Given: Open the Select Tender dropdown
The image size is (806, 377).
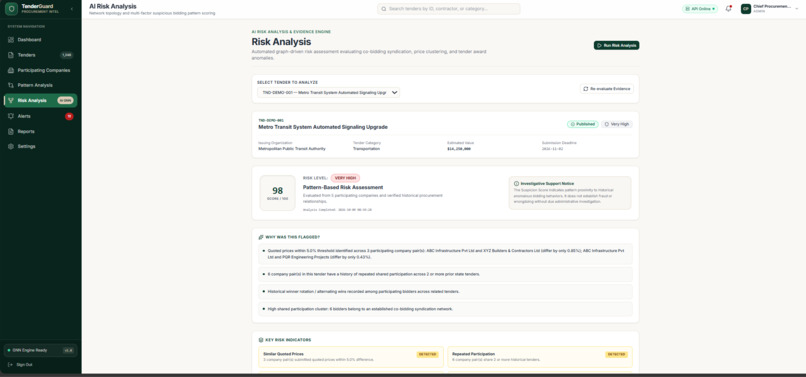Looking at the screenshot, I should 328,93.
